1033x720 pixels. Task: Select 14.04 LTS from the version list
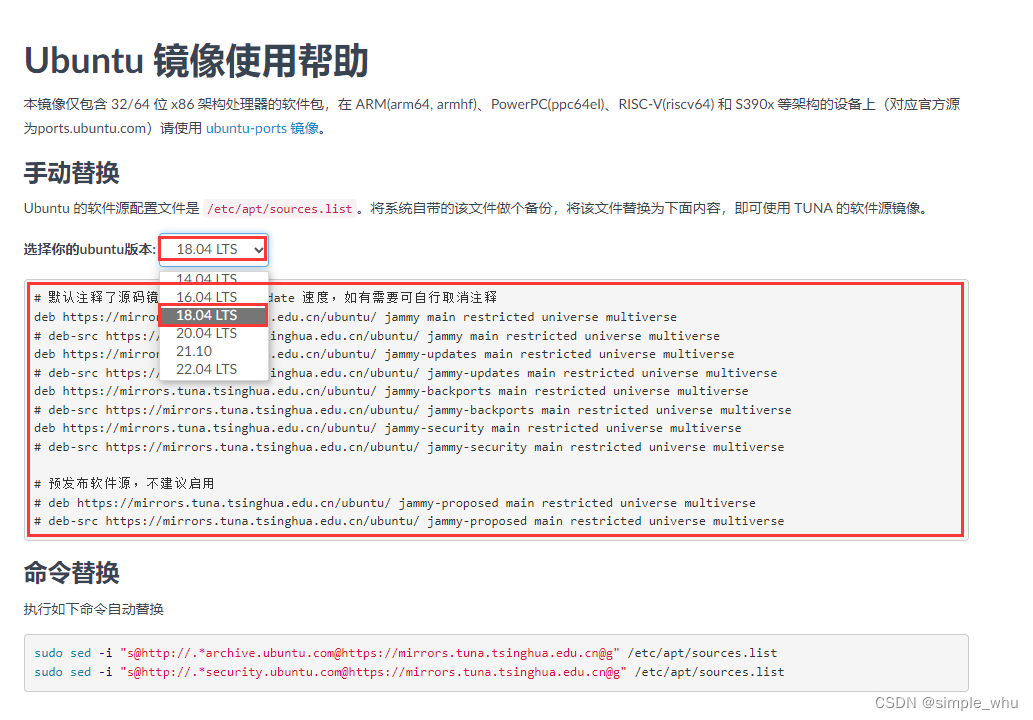tap(205, 279)
